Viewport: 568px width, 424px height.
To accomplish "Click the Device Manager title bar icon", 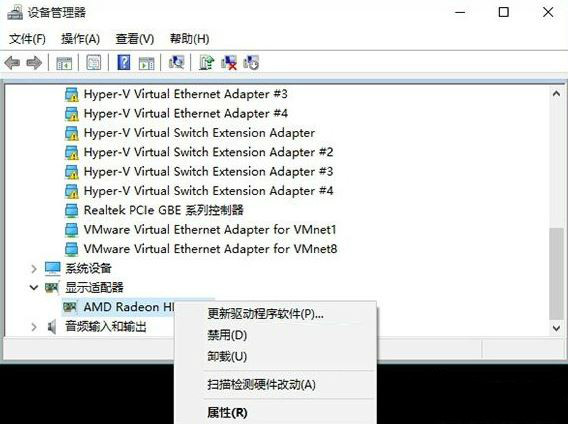I will [15, 13].
